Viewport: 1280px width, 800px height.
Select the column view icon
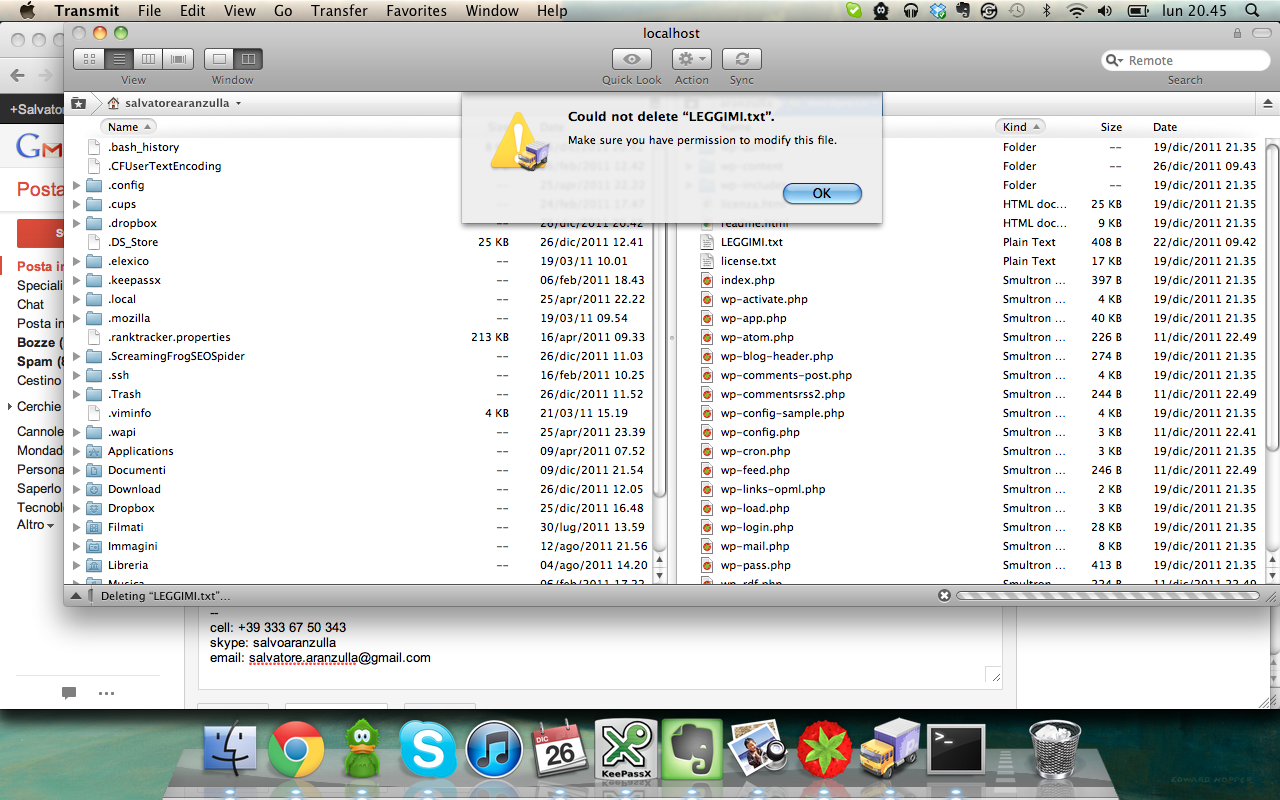tap(148, 59)
